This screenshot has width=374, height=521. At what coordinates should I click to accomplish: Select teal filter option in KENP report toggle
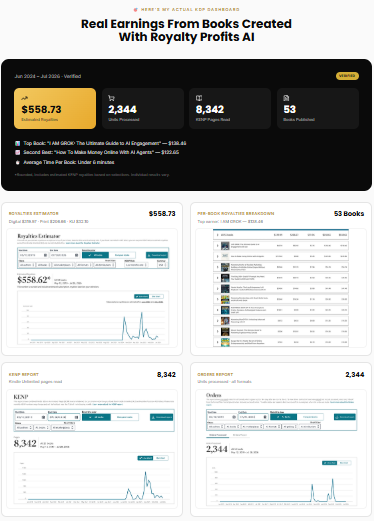(96, 417)
